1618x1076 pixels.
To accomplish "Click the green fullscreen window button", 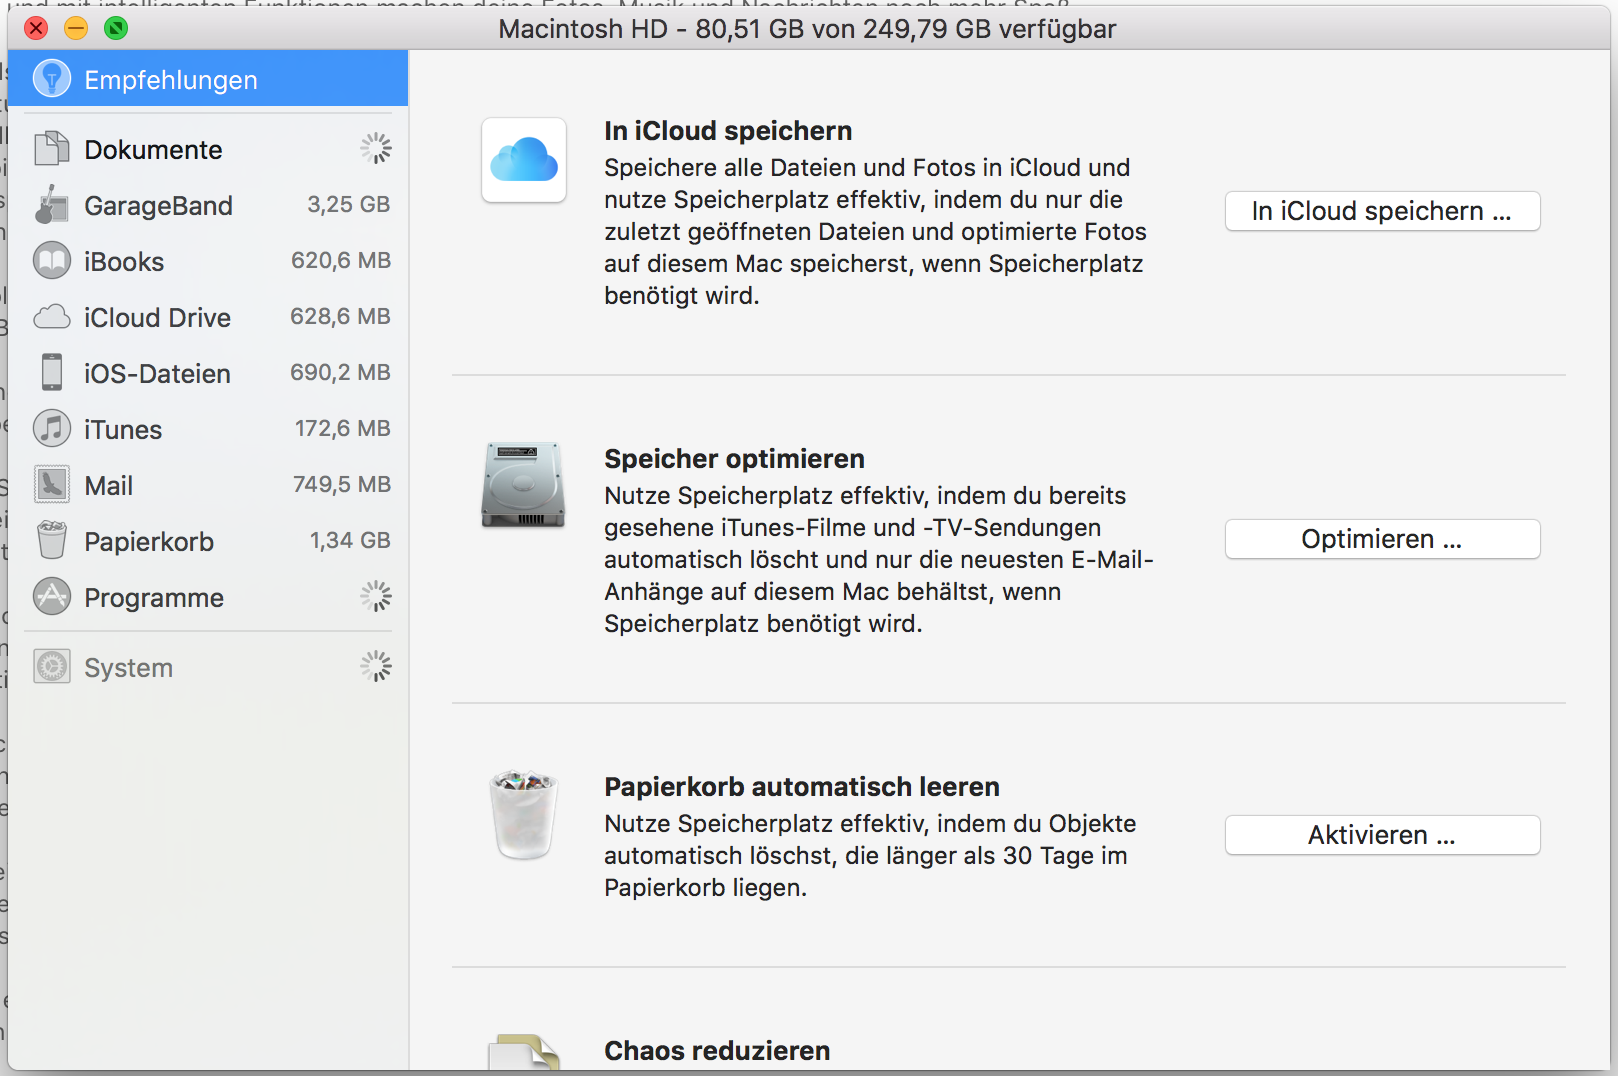I will [116, 28].
